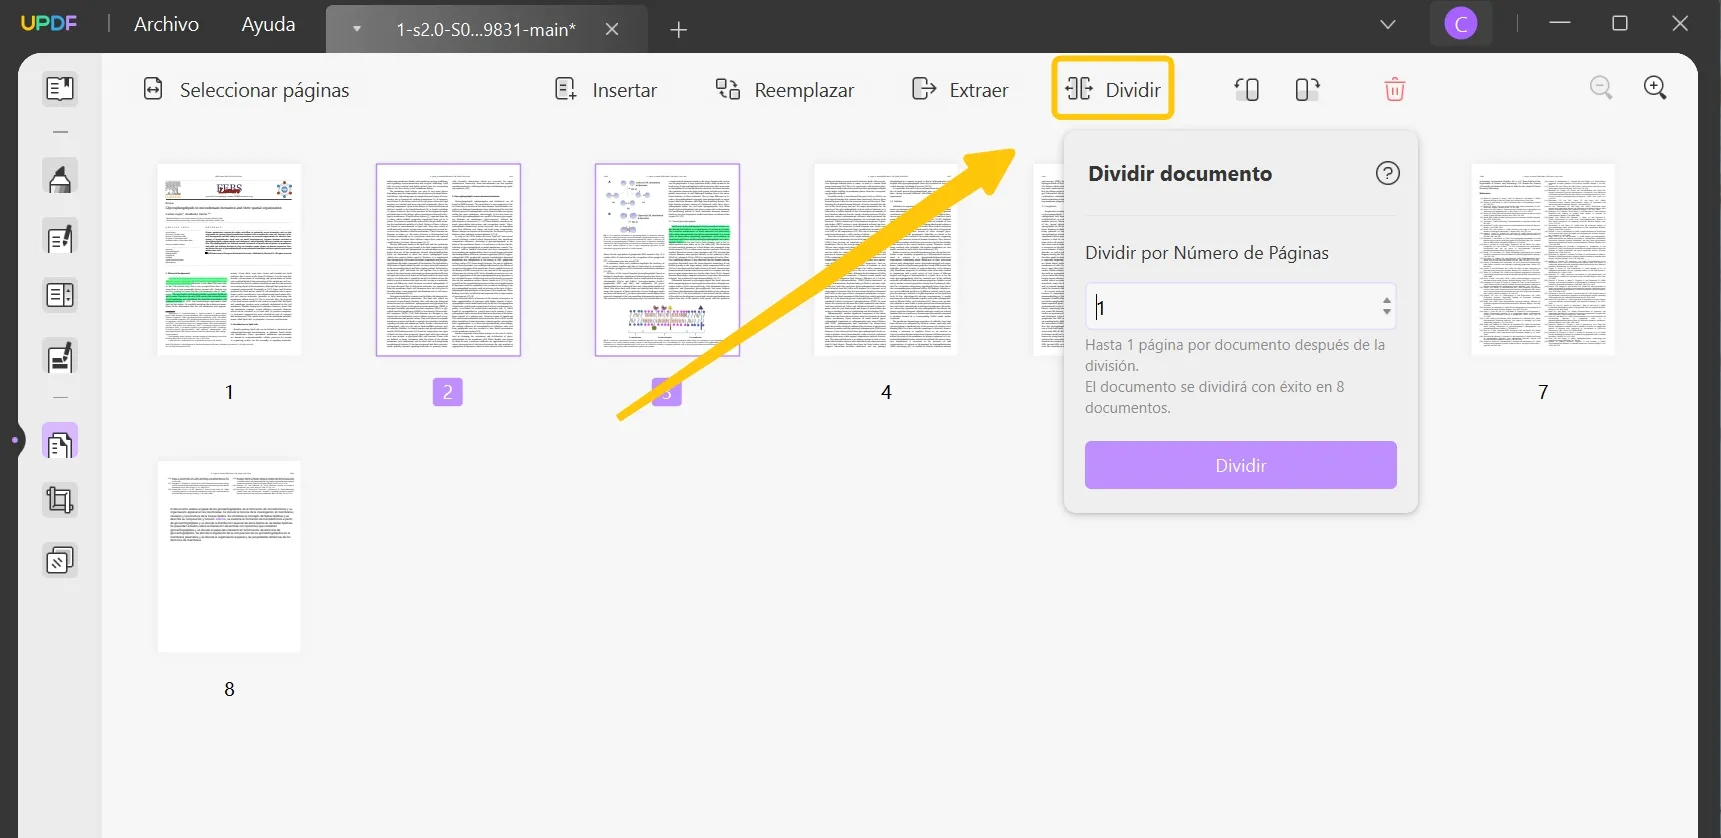Rotate pages counterclockwise icon
1721x838 pixels.
click(1246, 90)
